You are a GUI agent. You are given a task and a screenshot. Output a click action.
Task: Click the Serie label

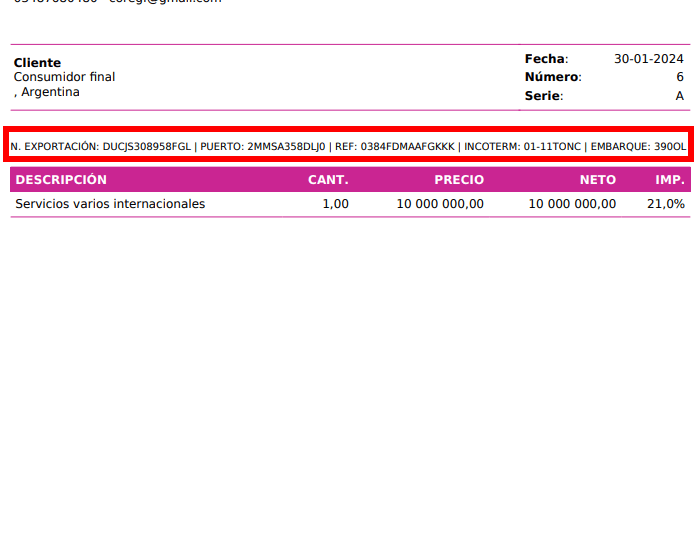tap(543, 96)
